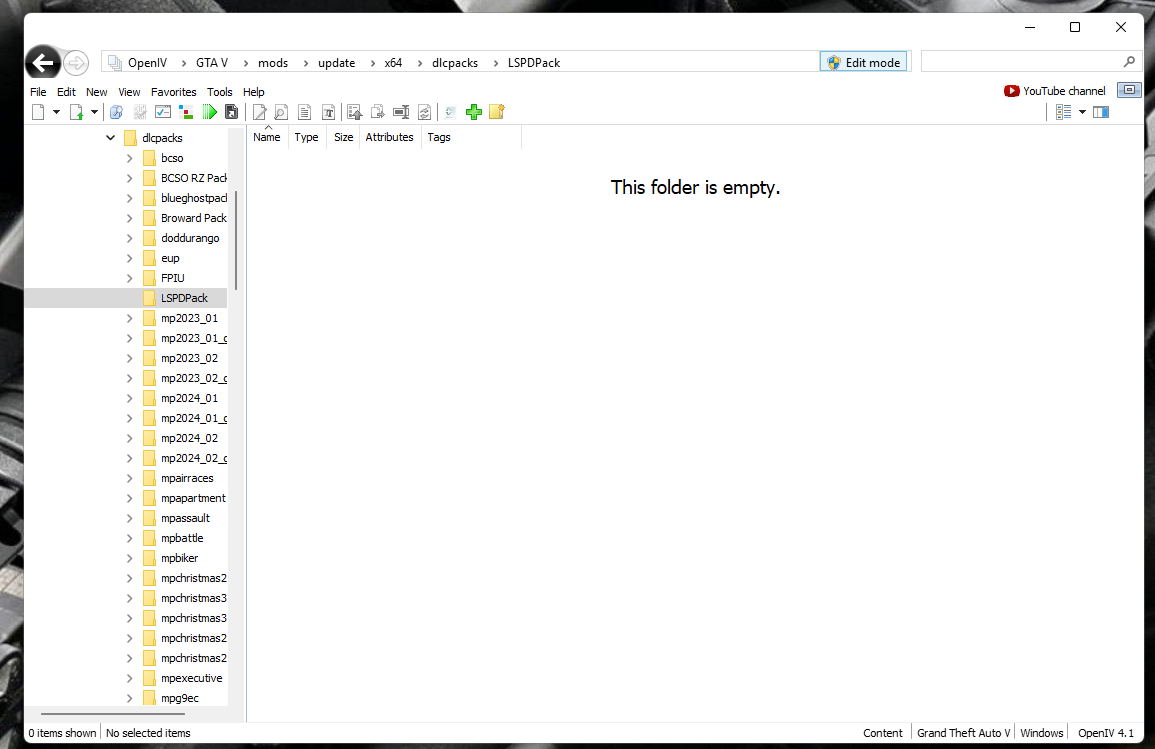Toggle Edit mode on

[863, 63]
